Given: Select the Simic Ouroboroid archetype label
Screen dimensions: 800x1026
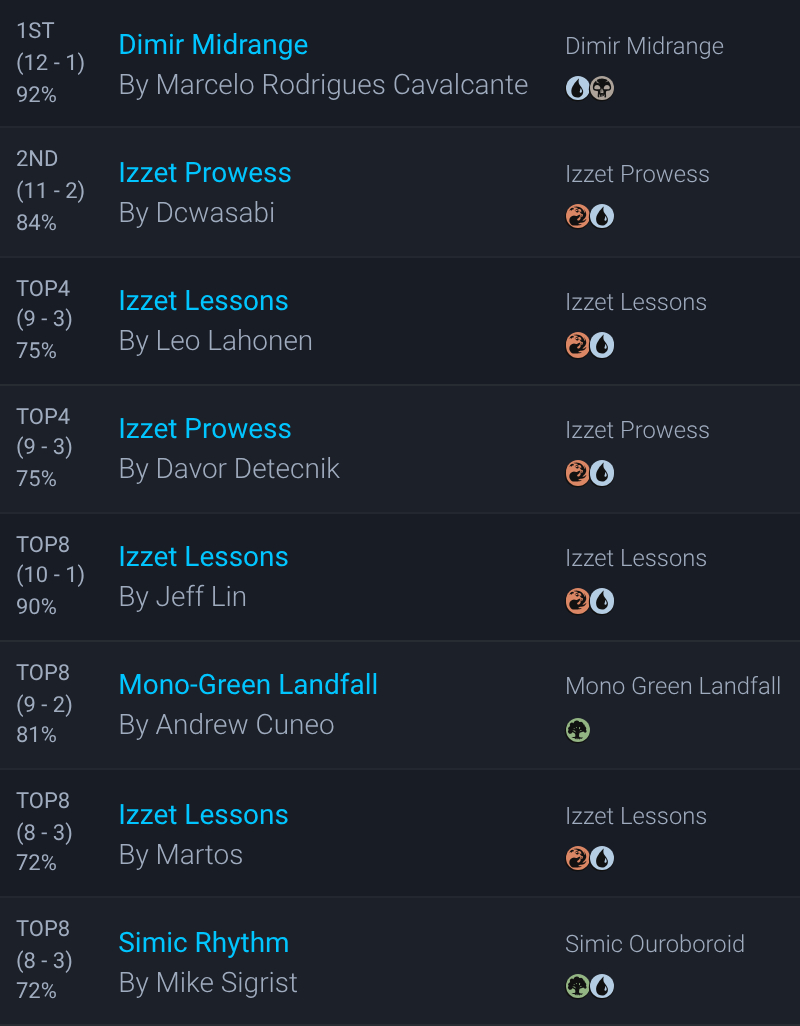Looking at the screenshot, I should click(x=654, y=944).
